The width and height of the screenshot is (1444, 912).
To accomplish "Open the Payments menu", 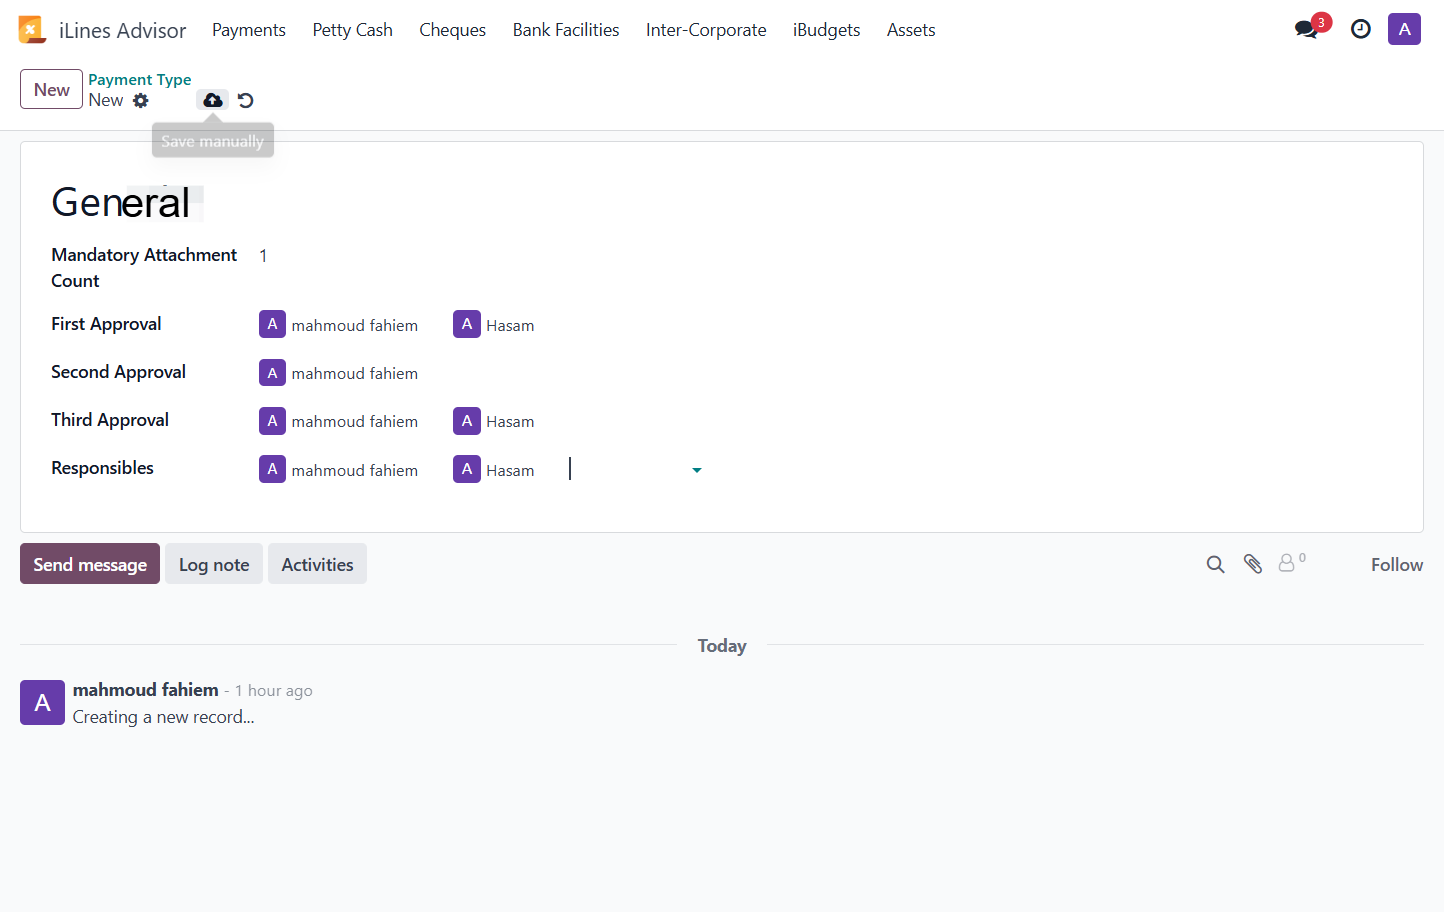I will point(249,30).
